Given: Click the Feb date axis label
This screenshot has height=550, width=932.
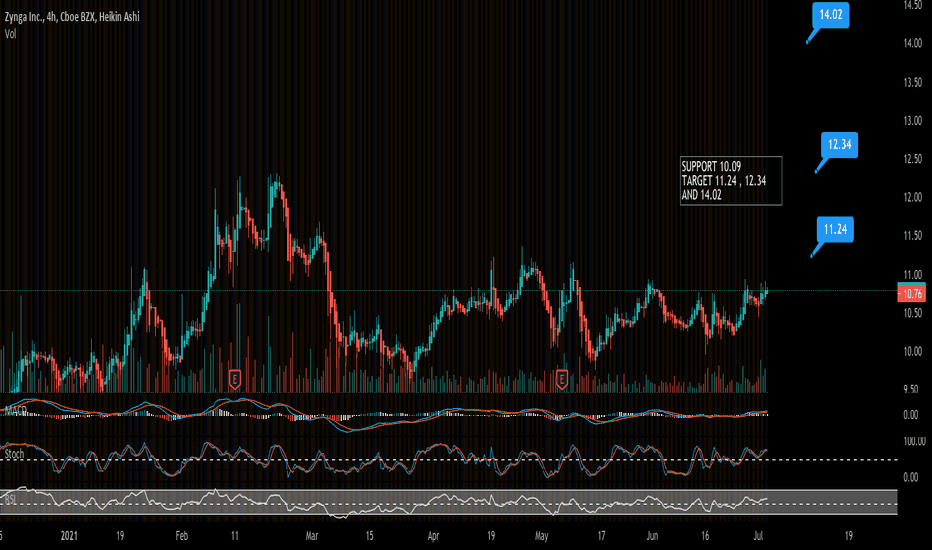Looking at the screenshot, I should pos(181,536).
